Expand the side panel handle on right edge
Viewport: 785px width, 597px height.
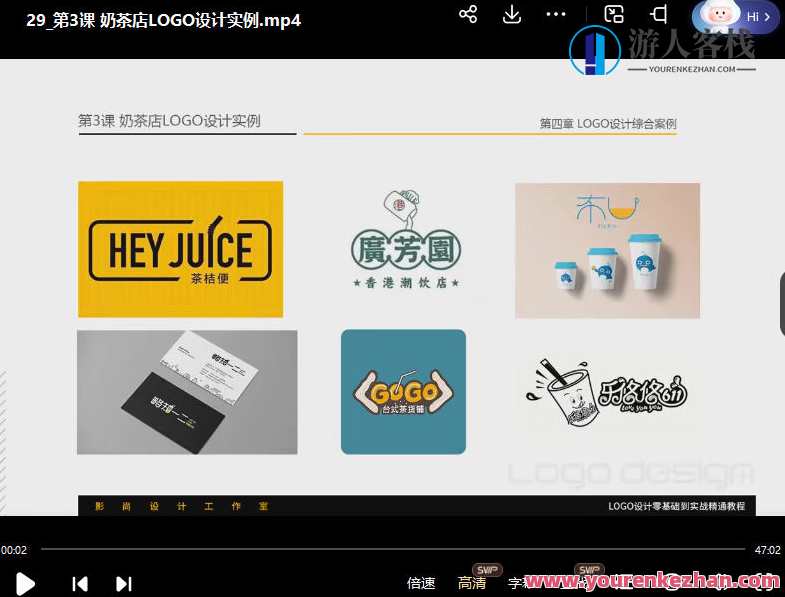pos(780,298)
